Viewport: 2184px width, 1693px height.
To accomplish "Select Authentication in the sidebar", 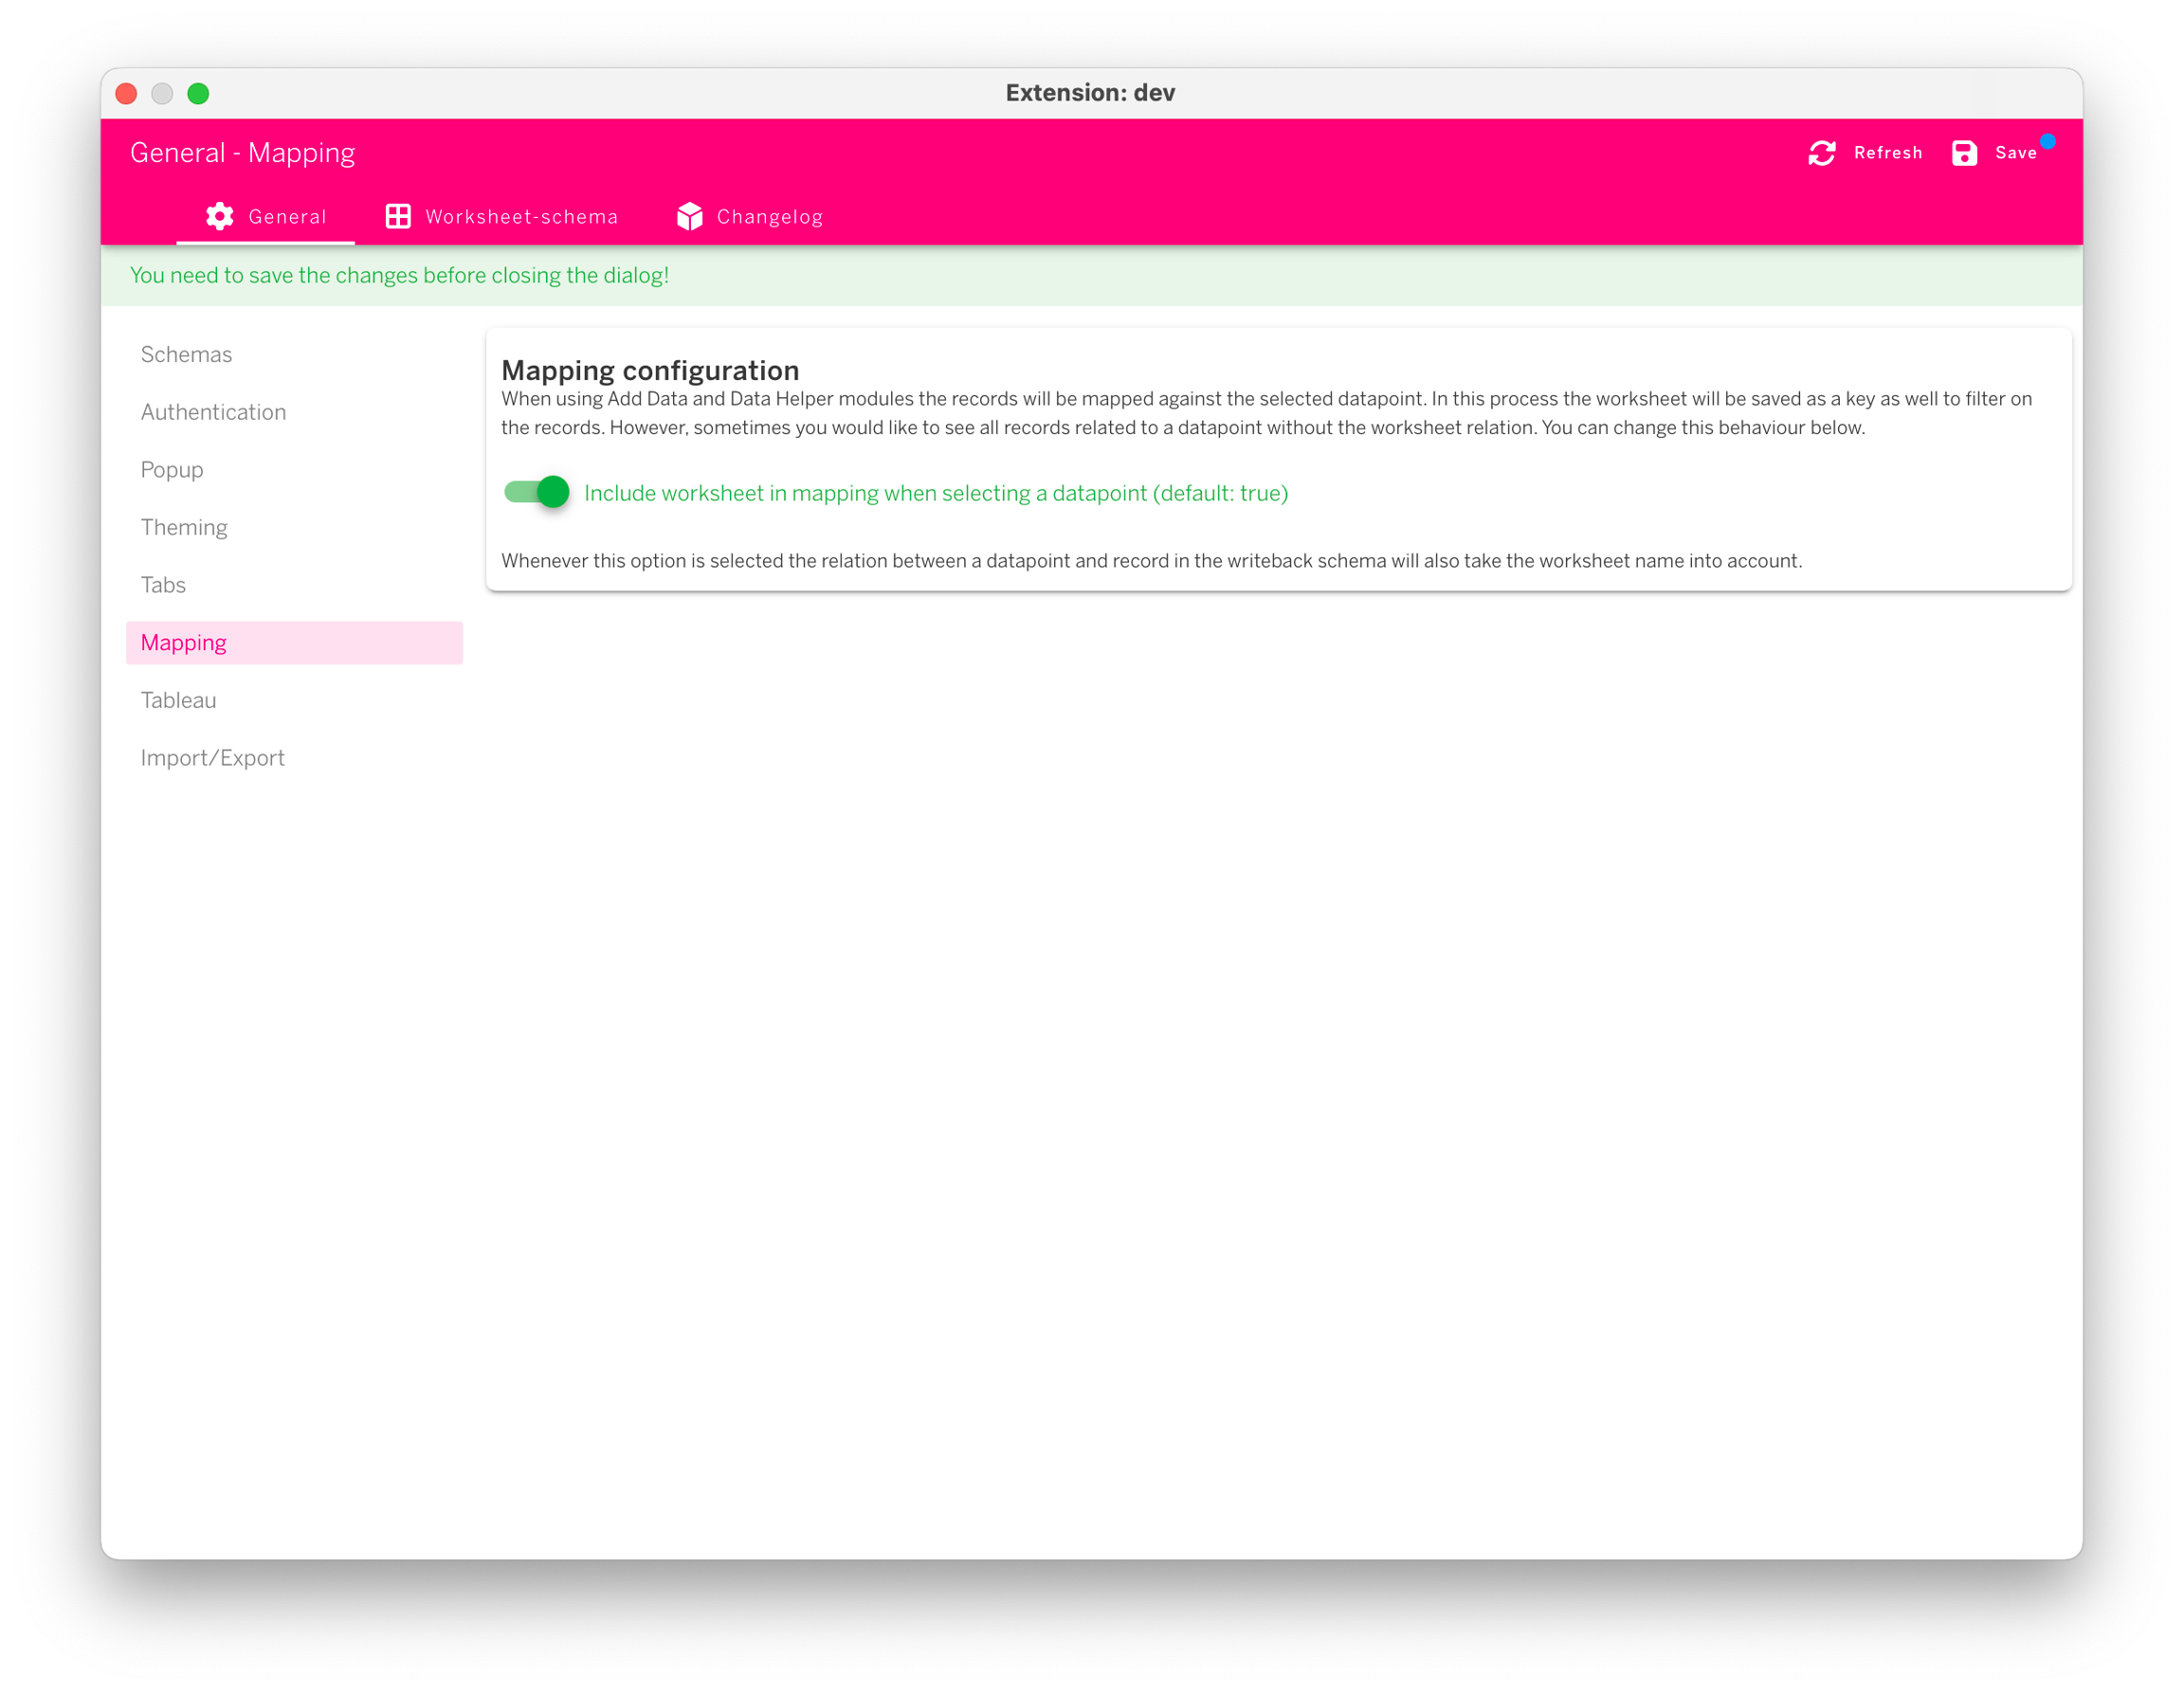I will coord(213,412).
